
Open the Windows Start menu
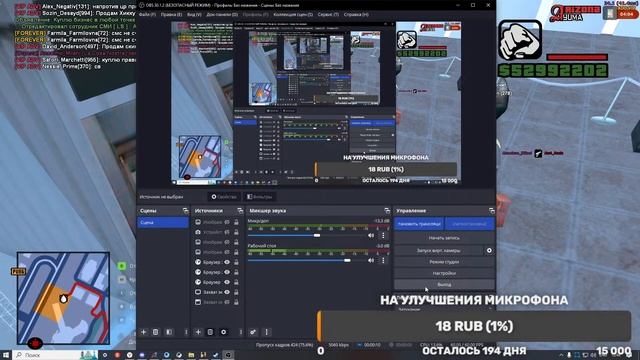click(x=6, y=355)
